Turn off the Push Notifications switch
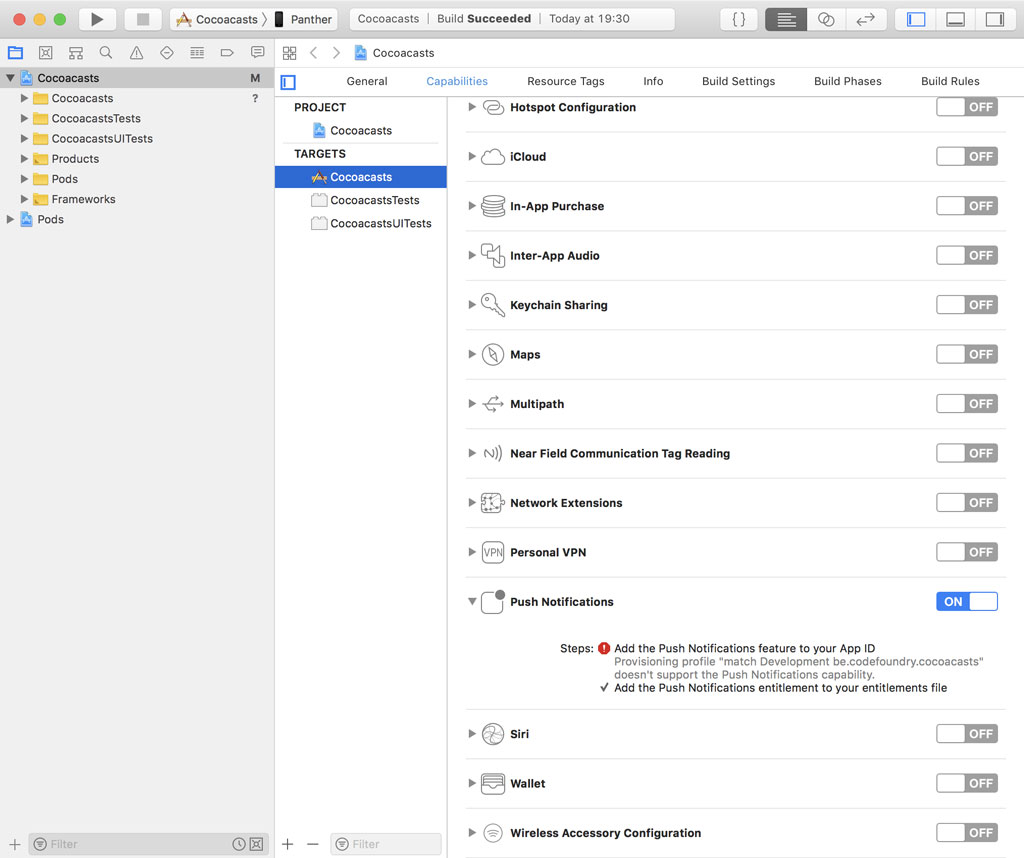Screen dimensions: 1024x858 pyautogui.click(x=966, y=601)
